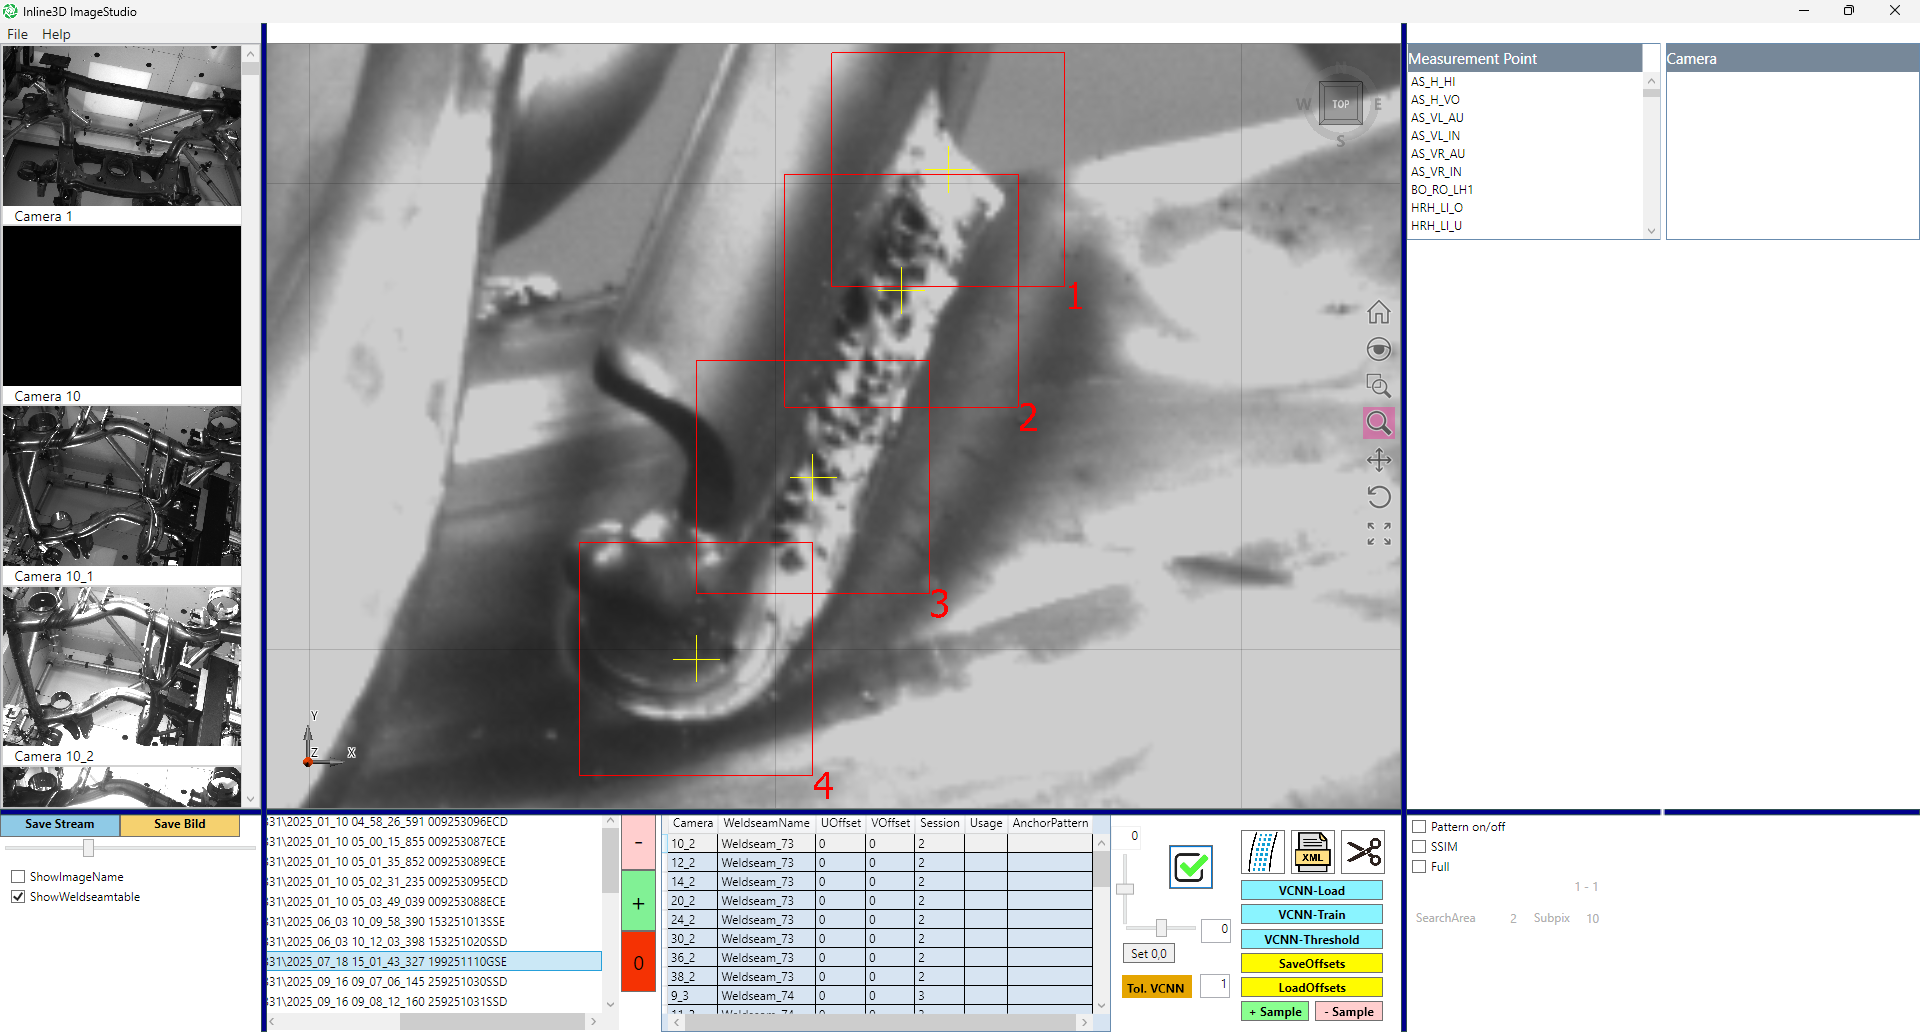Select table row with camera 10_2
The height and width of the screenshot is (1032, 1920).
pos(880,844)
